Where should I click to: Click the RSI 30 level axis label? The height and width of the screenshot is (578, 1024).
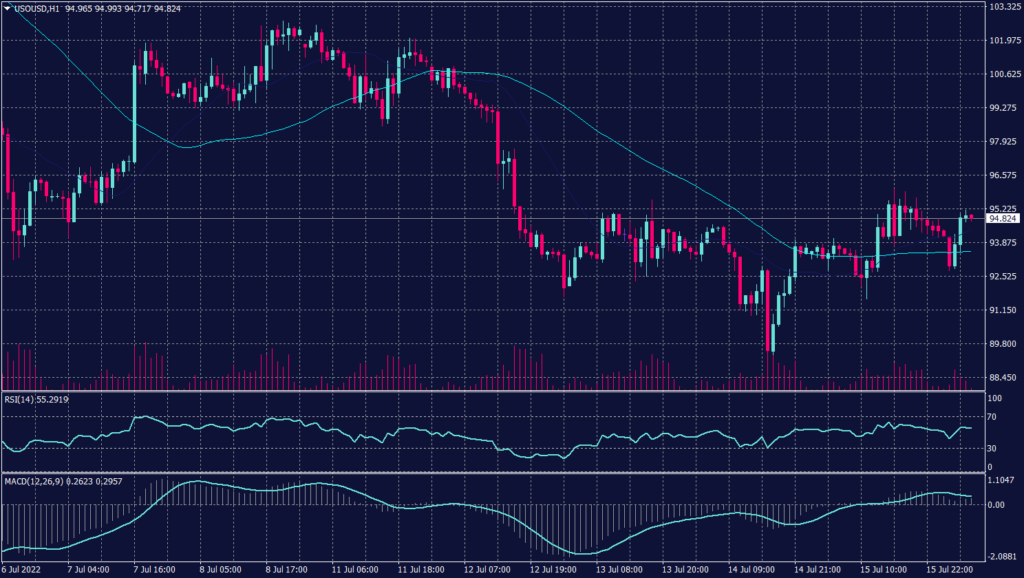click(x=992, y=449)
